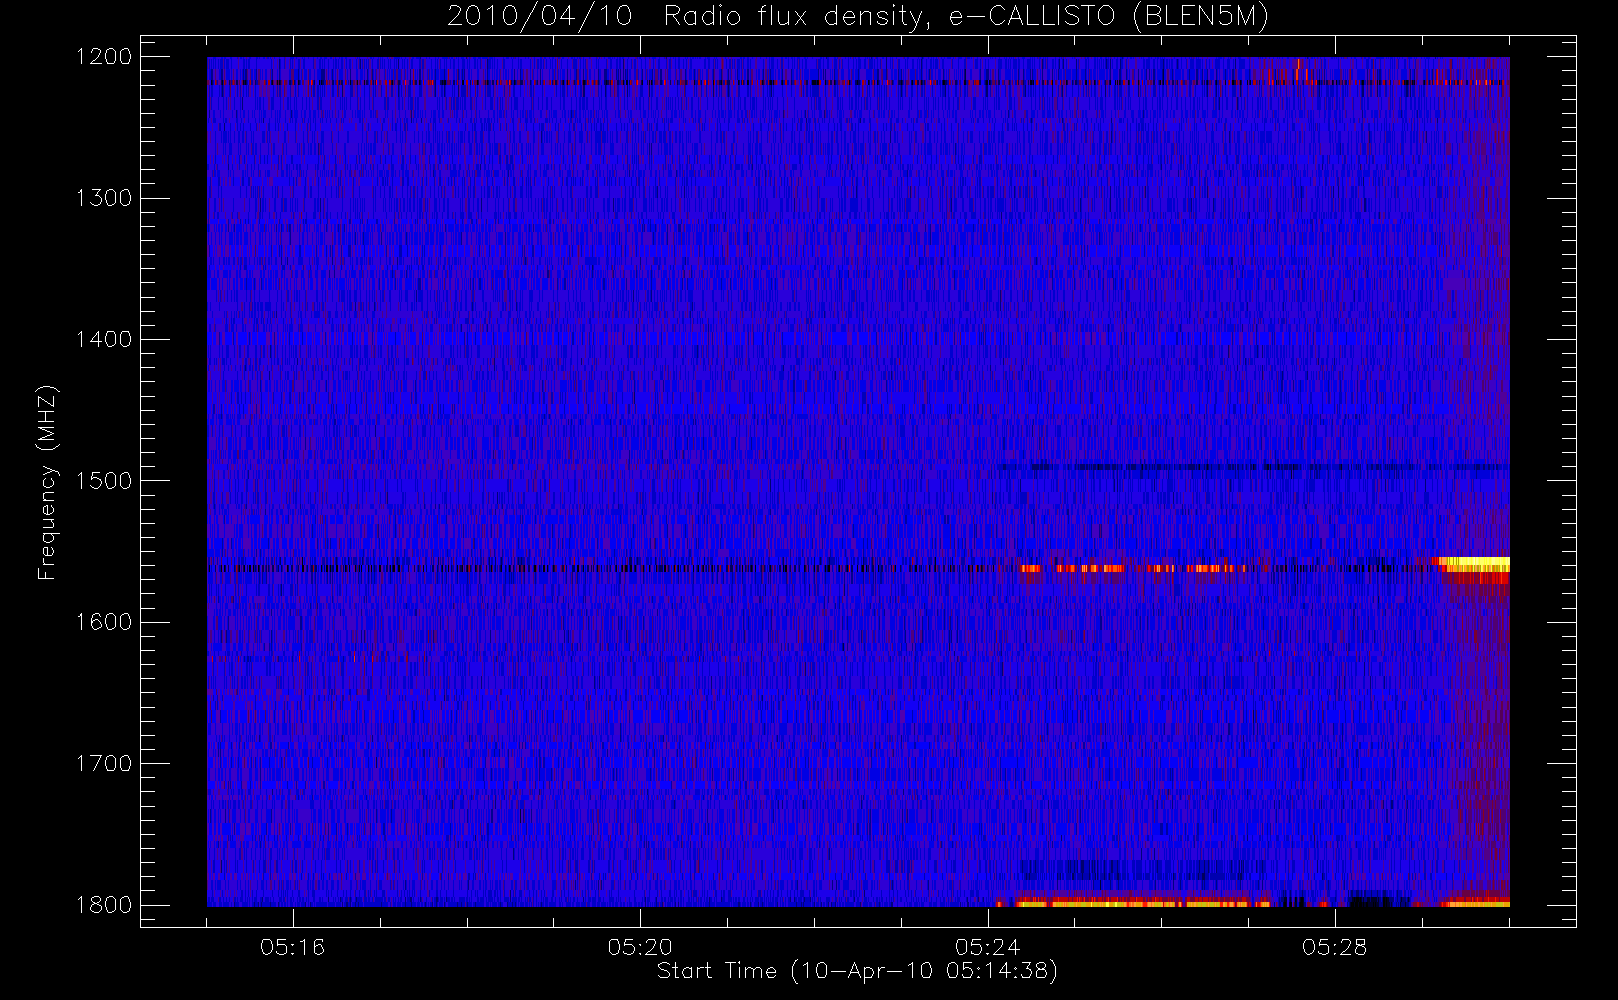1618x1000 pixels.
Task: Click the 05:20 time axis label
Action: coord(640,947)
